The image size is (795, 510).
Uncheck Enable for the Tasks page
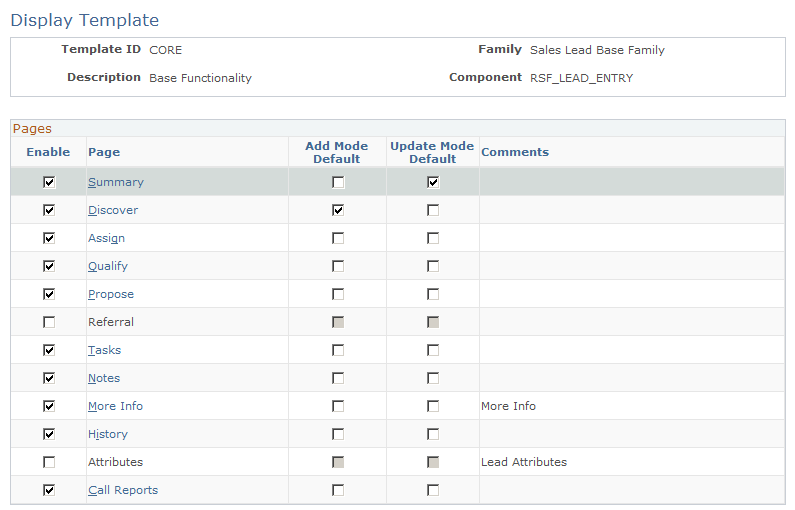tap(49, 350)
